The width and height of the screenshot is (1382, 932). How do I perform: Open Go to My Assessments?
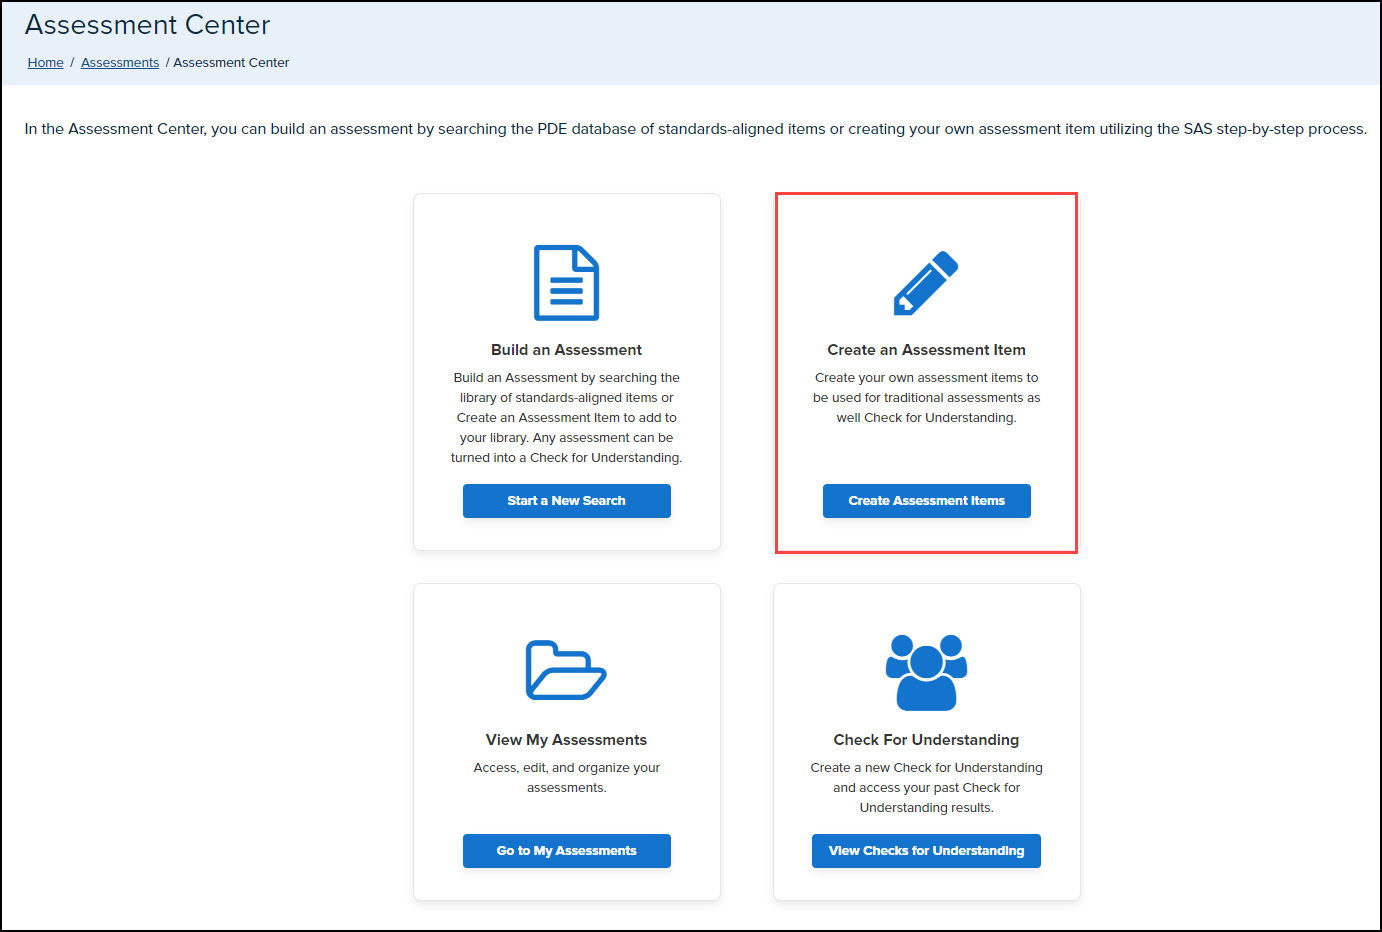point(566,851)
